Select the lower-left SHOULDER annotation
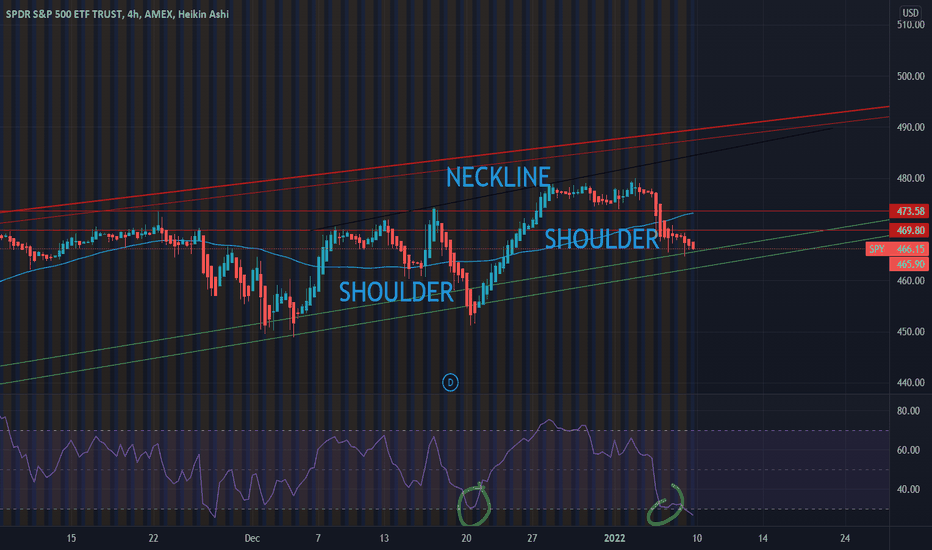The image size is (932, 550). (396, 292)
